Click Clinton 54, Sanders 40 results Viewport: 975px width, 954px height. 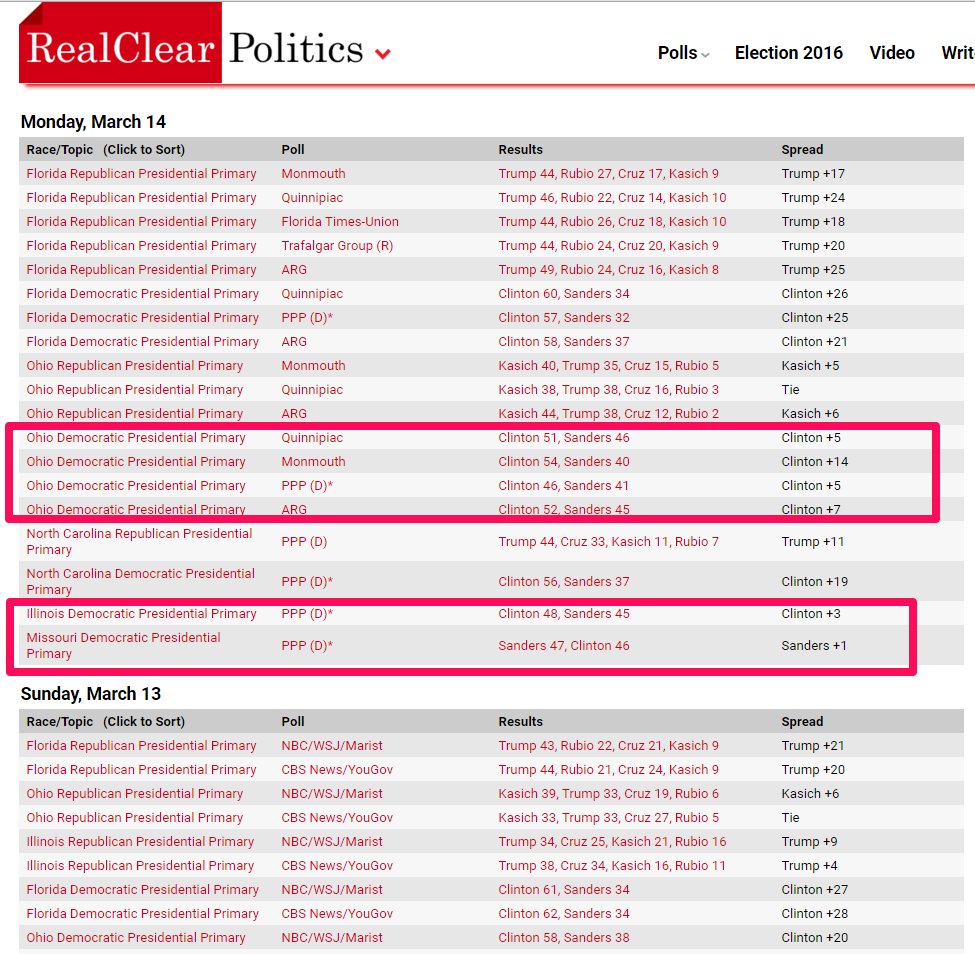(x=564, y=462)
